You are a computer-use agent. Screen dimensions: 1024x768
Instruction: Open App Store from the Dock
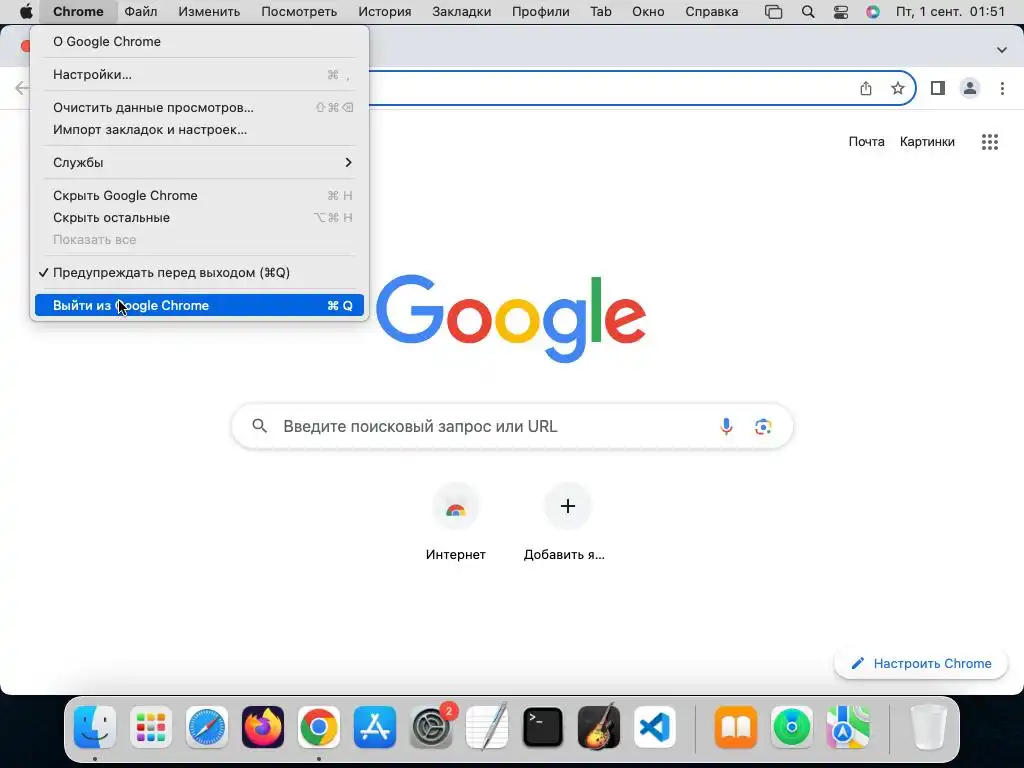click(x=375, y=727)
